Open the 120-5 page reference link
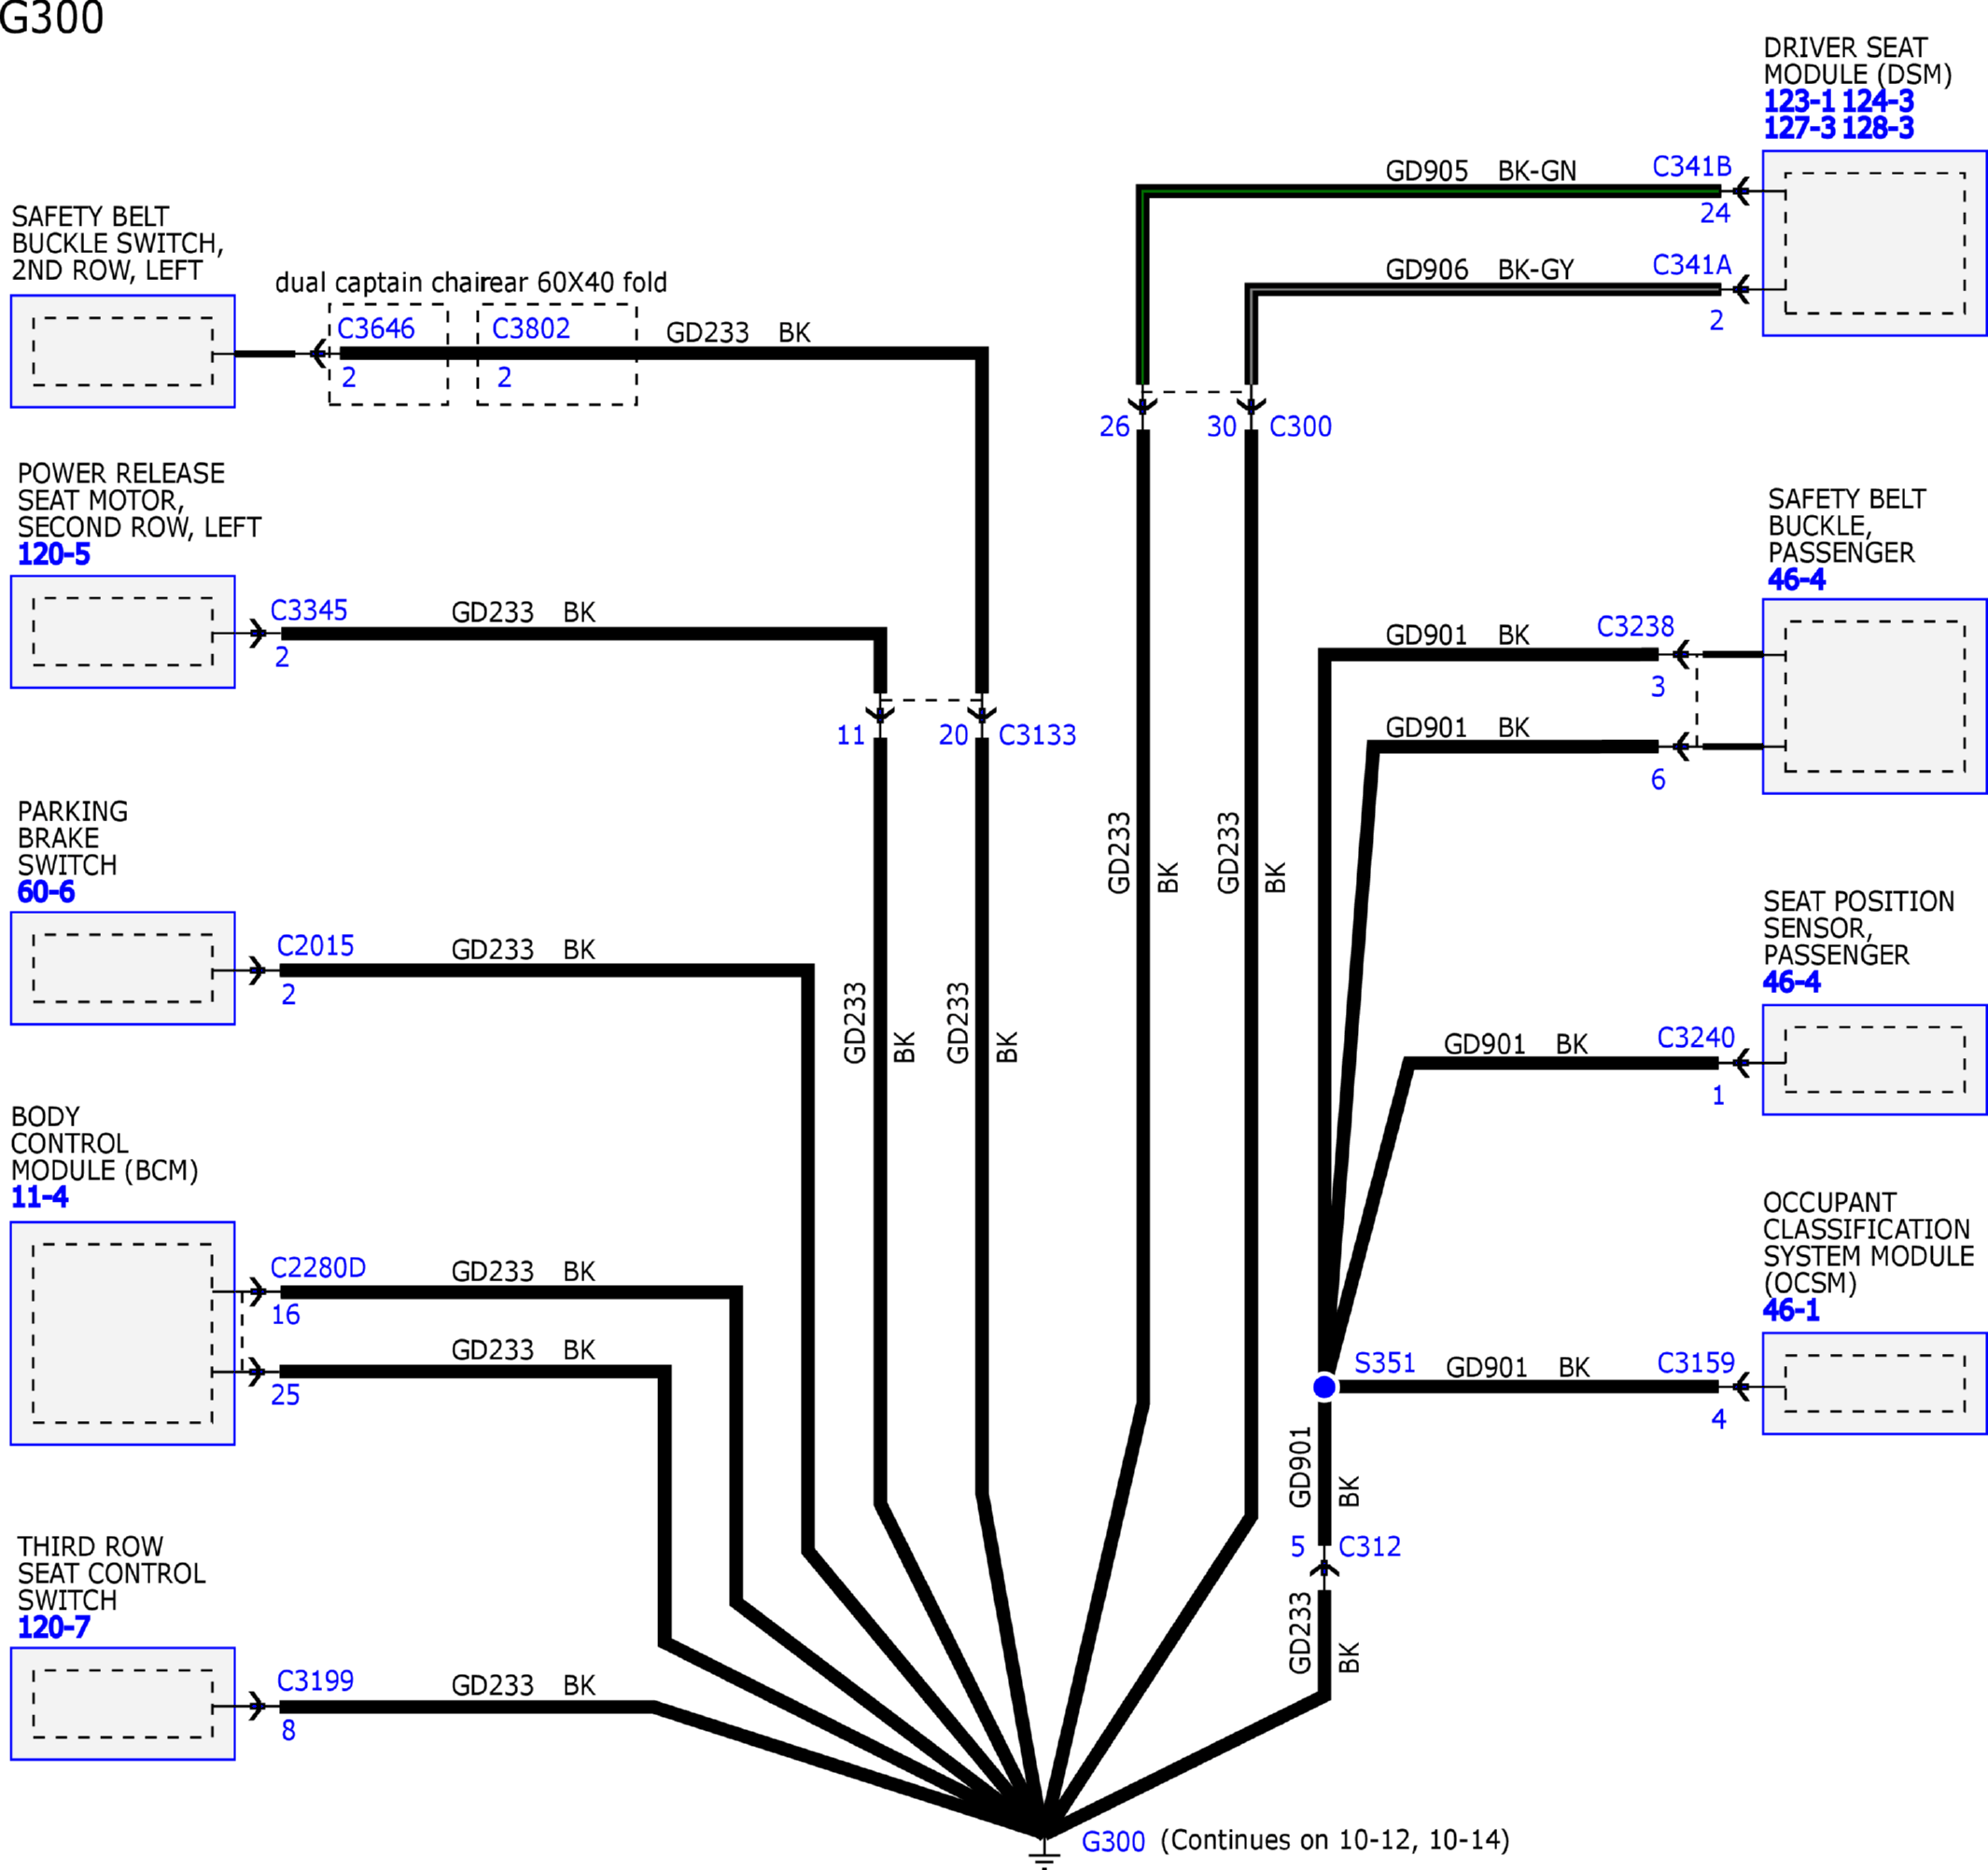 54,554
